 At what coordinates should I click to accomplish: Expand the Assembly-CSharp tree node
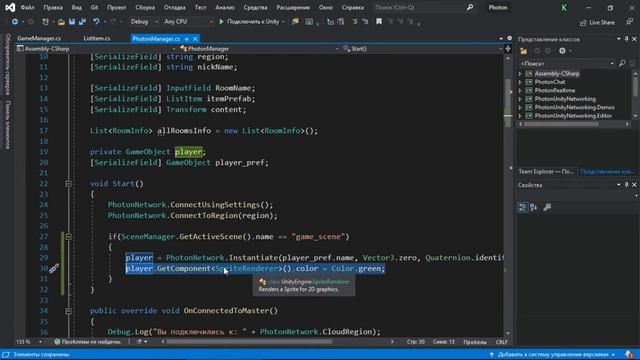520,74
